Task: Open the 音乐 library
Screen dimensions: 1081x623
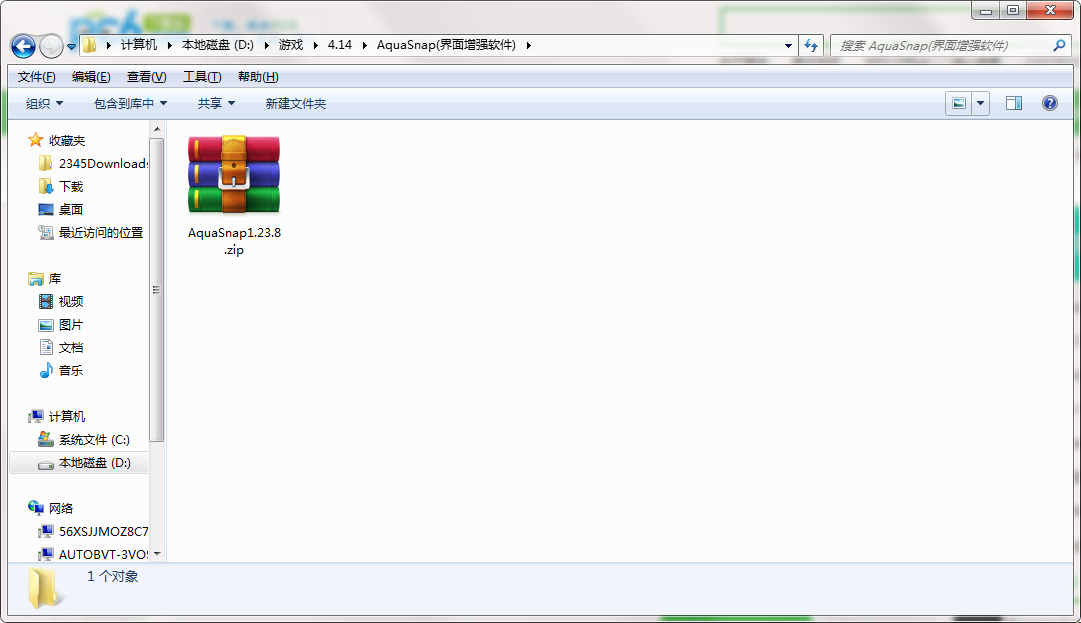Action: [70, 371]
